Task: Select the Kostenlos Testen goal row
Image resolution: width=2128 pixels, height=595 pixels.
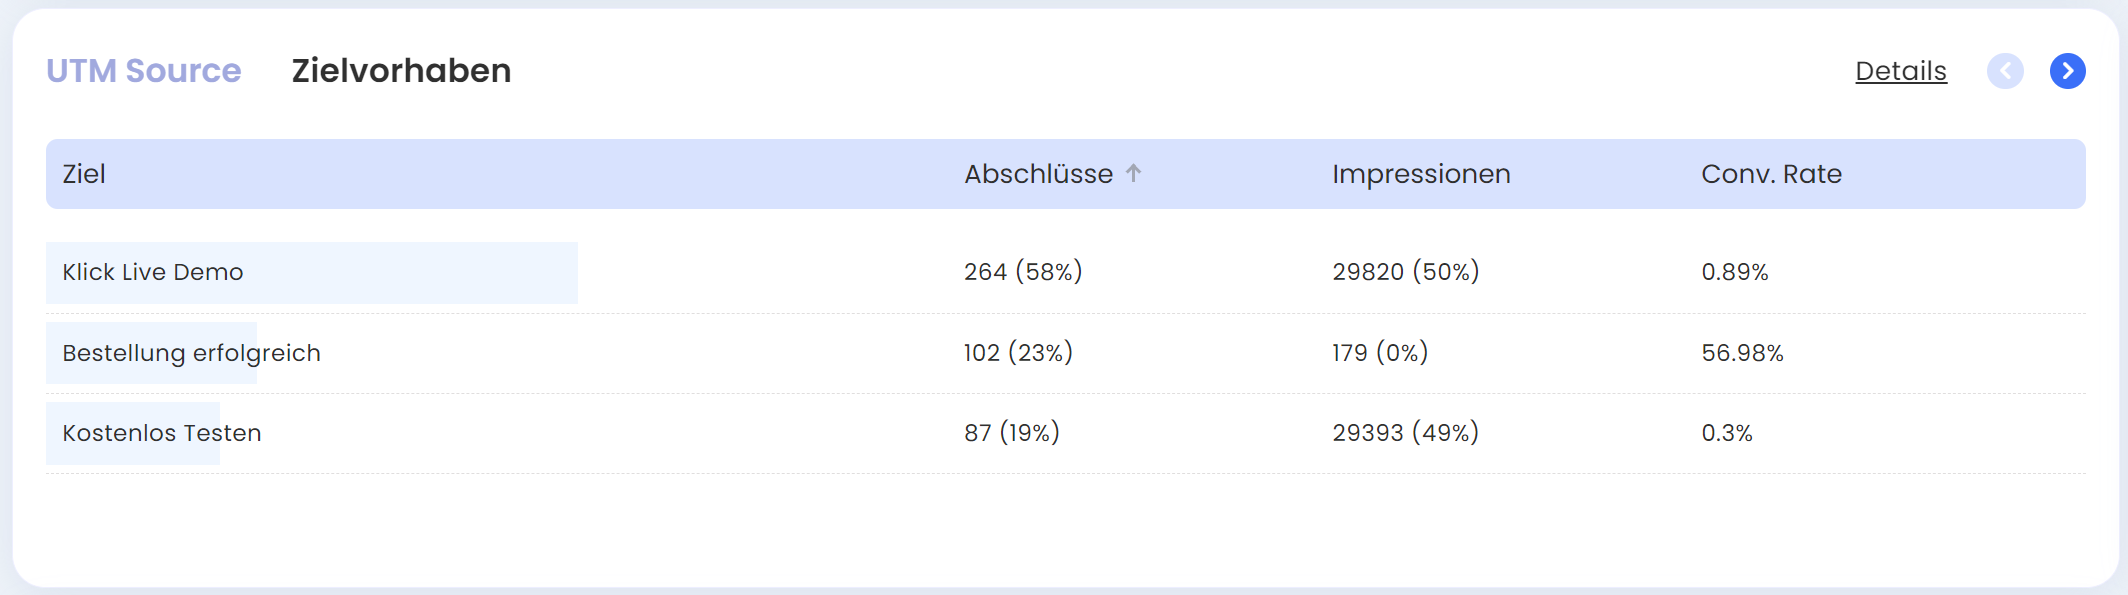Action: tap(162, 433)
